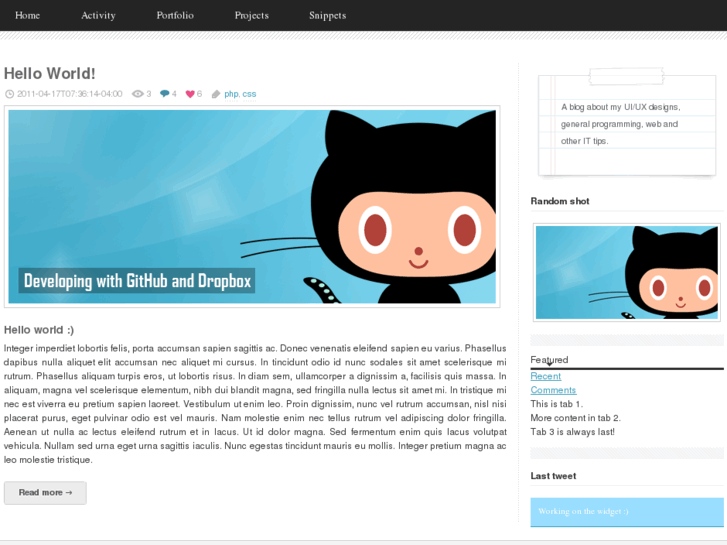Go to the Activity page
The image size is (727, 545).
point(98,15)
